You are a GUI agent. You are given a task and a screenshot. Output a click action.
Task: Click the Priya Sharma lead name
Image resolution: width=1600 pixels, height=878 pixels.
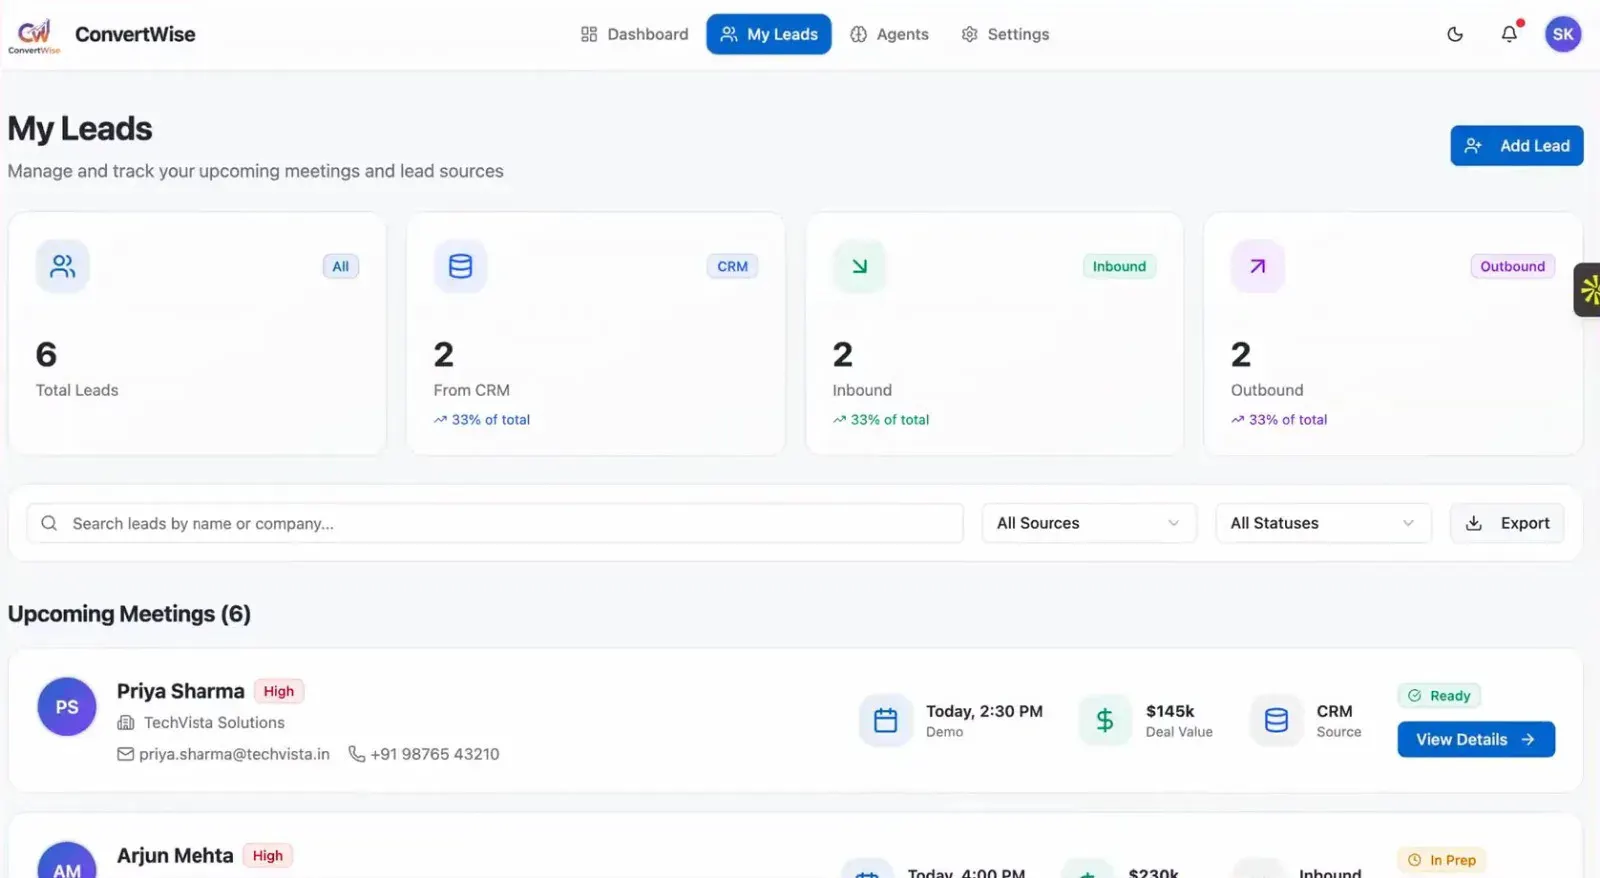tap(180, 691)
